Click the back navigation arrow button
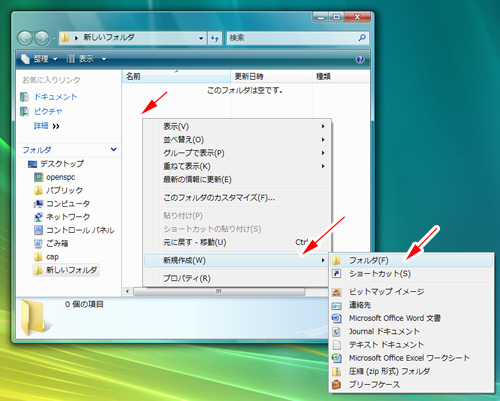 point(25,38)
